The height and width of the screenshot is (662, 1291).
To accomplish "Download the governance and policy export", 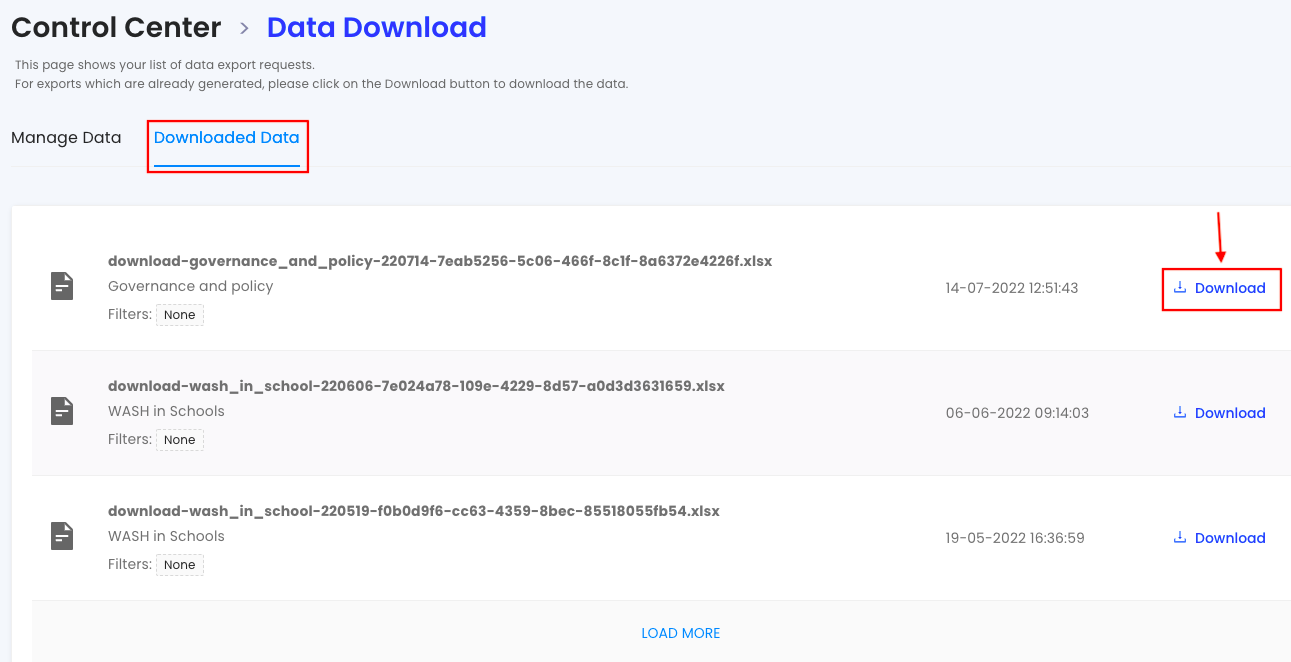I will [1220, 288].
